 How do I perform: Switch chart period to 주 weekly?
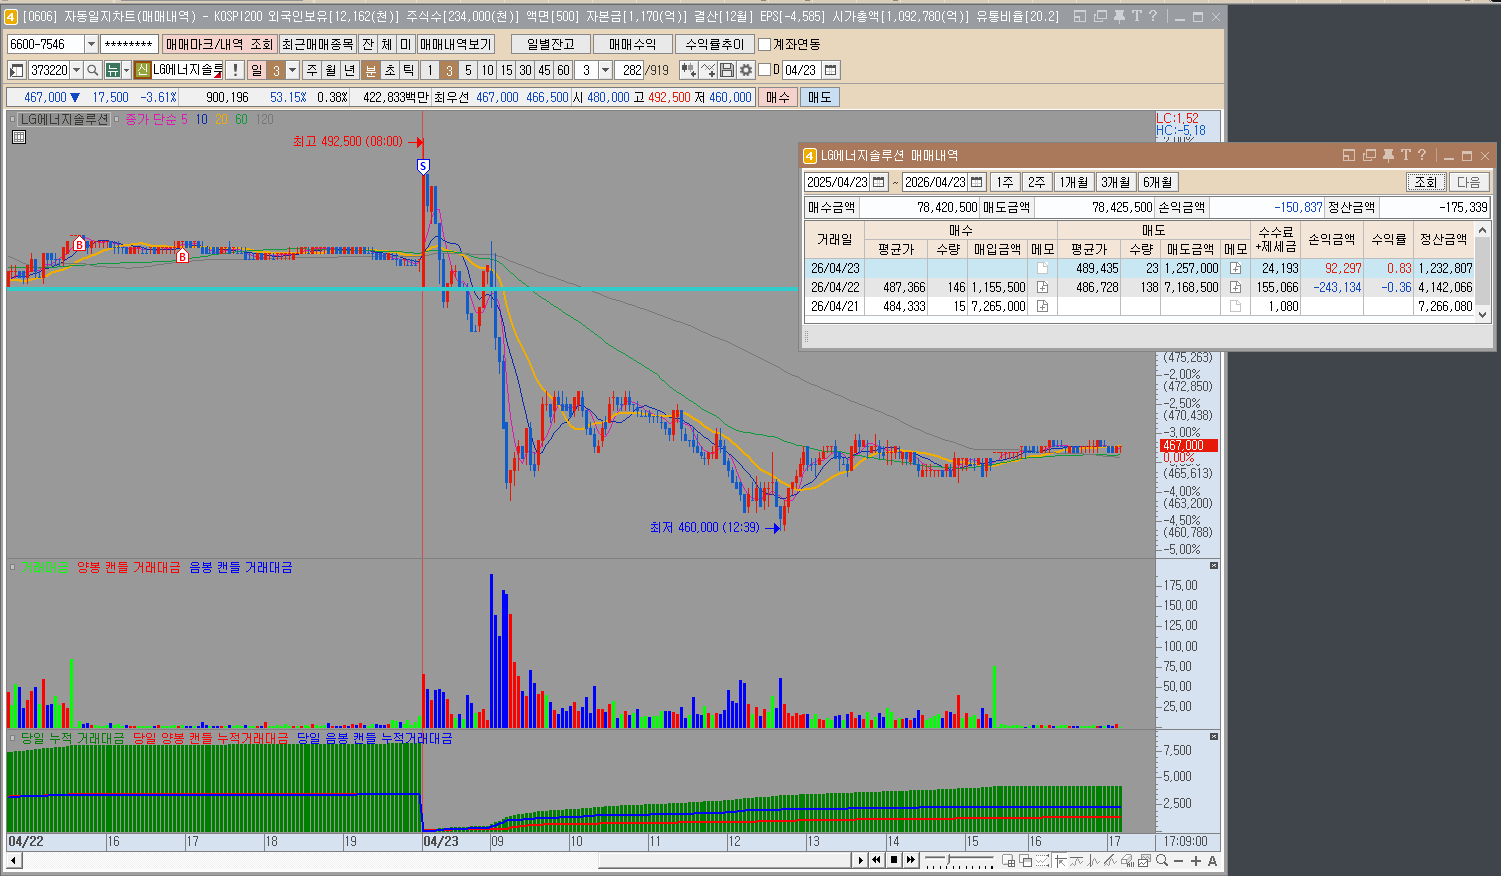(x=311, y=70)
